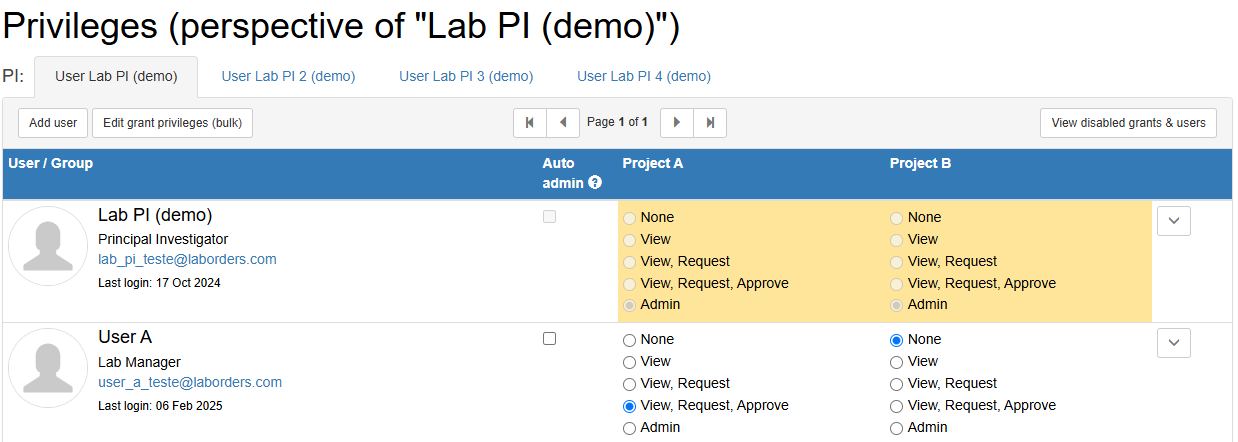Expand Lab PI (demo) row options dropdown
1238x442 pixels.
pos(1174,220)
